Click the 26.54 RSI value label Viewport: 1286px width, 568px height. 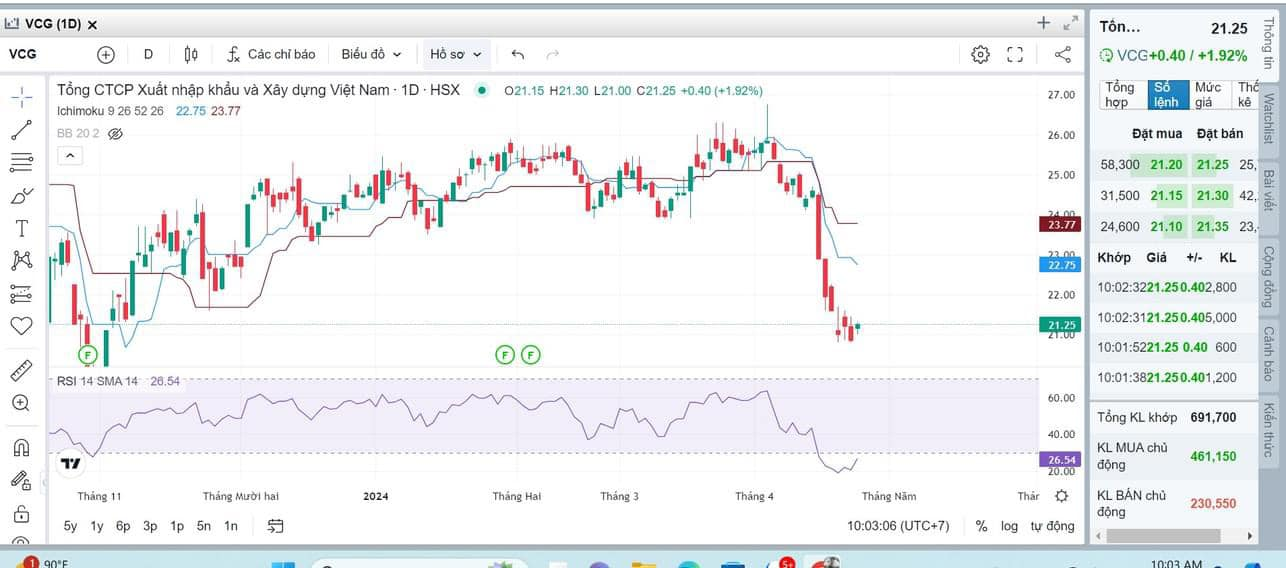coord(1059,460)
